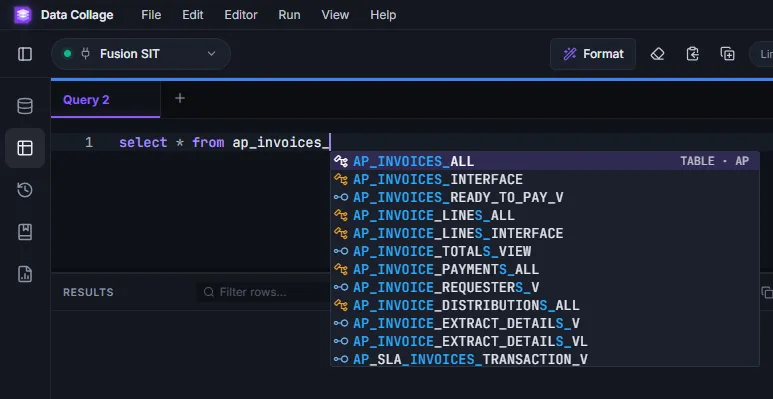Click the view icon beside AP_INVOICES_READY_TO_PAY_V
The height and width of the screenshot is (399, 773).
click(341, 197)
